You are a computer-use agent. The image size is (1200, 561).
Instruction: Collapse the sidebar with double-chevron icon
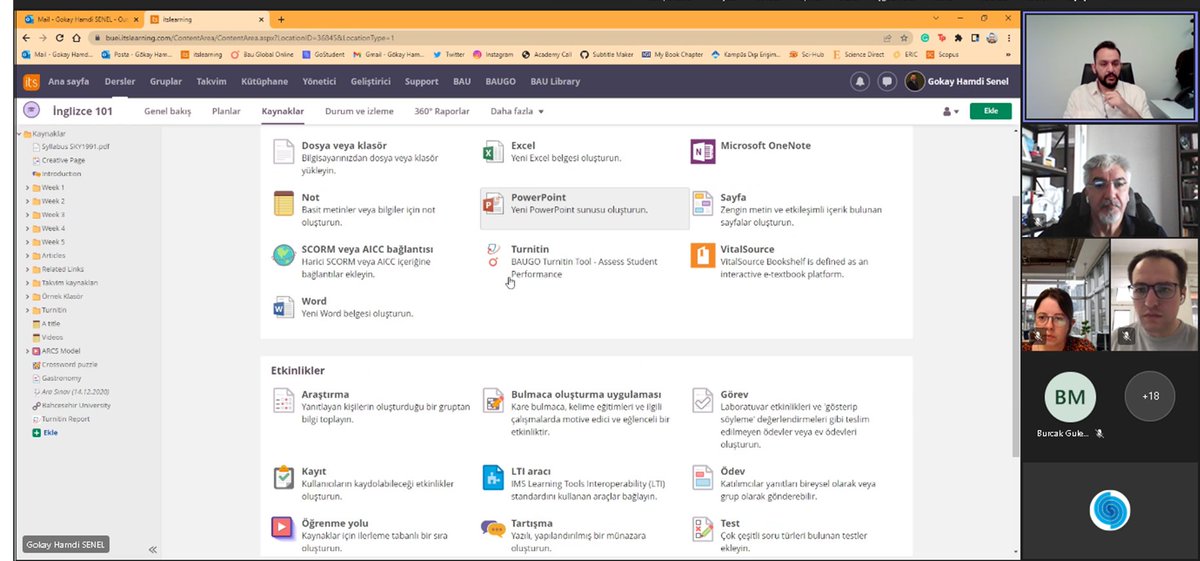click(x=153, y=549)
